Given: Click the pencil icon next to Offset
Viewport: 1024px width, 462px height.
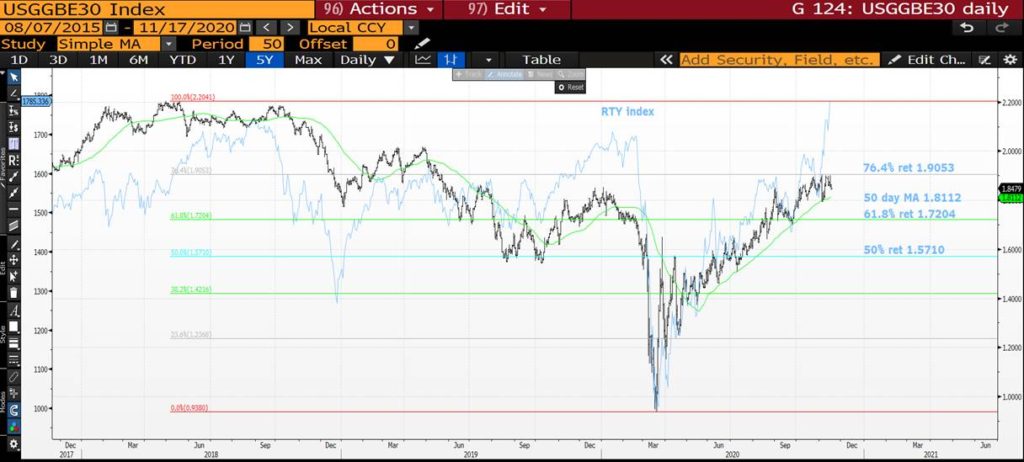Looking at the screenshot, I should pos(422,44).
